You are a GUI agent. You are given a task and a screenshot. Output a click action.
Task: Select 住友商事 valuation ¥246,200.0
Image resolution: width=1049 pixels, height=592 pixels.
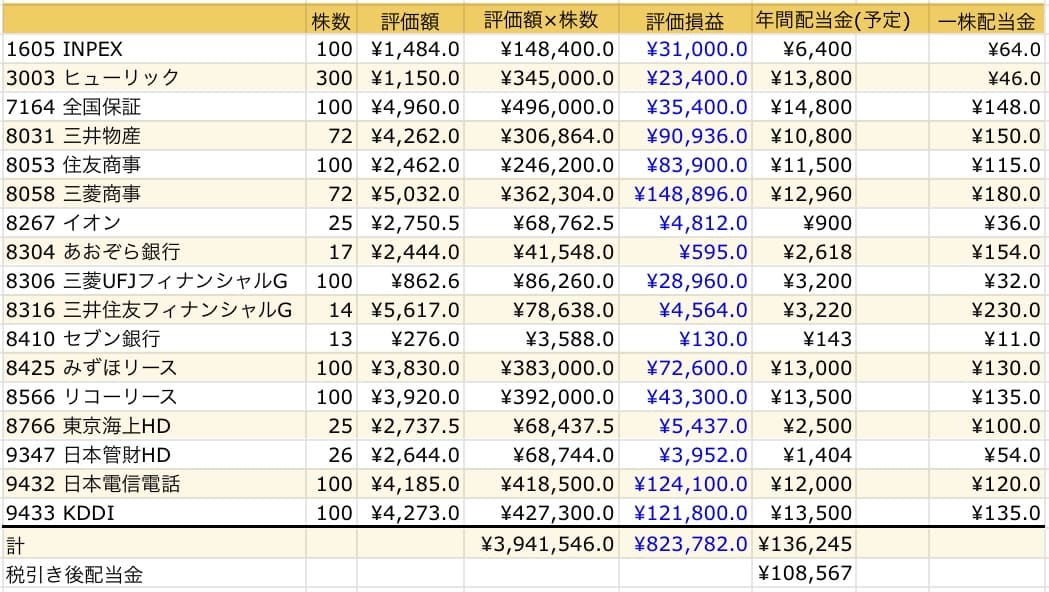pos(541,165)
